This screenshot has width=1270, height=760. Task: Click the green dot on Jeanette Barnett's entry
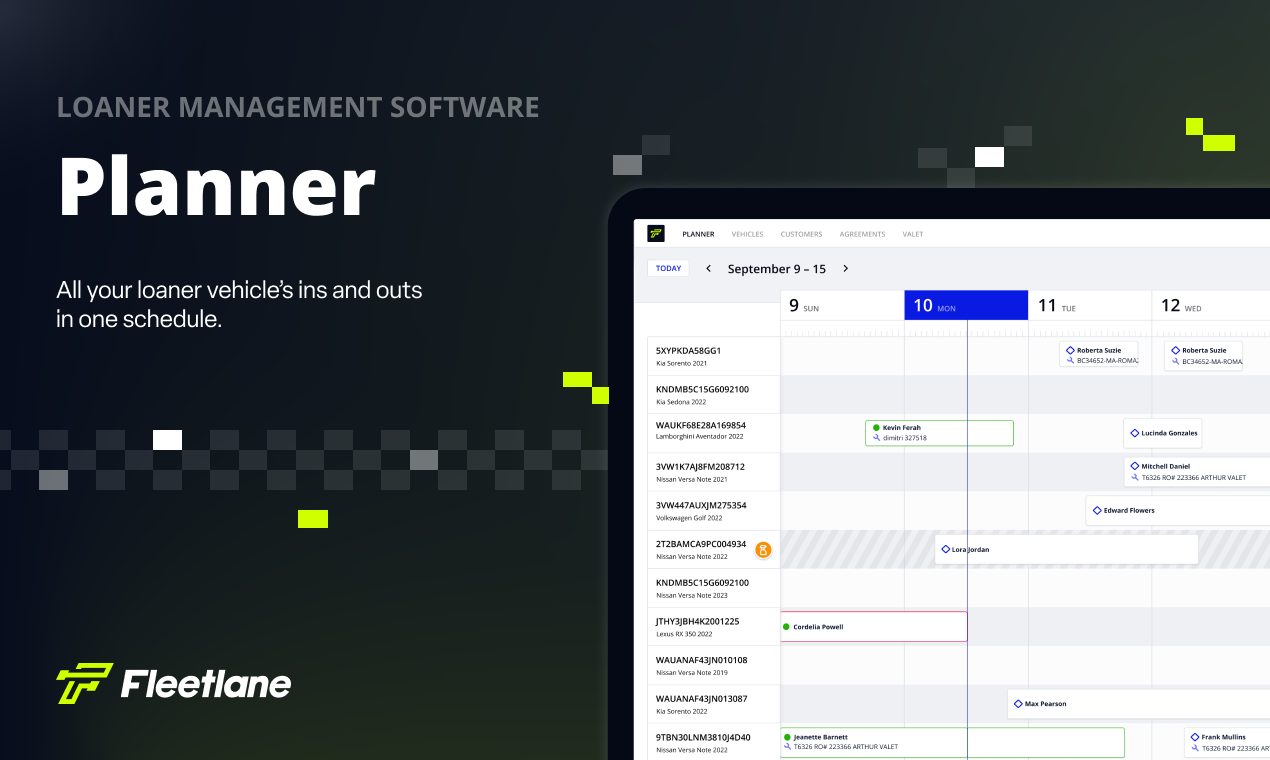click(786, 736)
